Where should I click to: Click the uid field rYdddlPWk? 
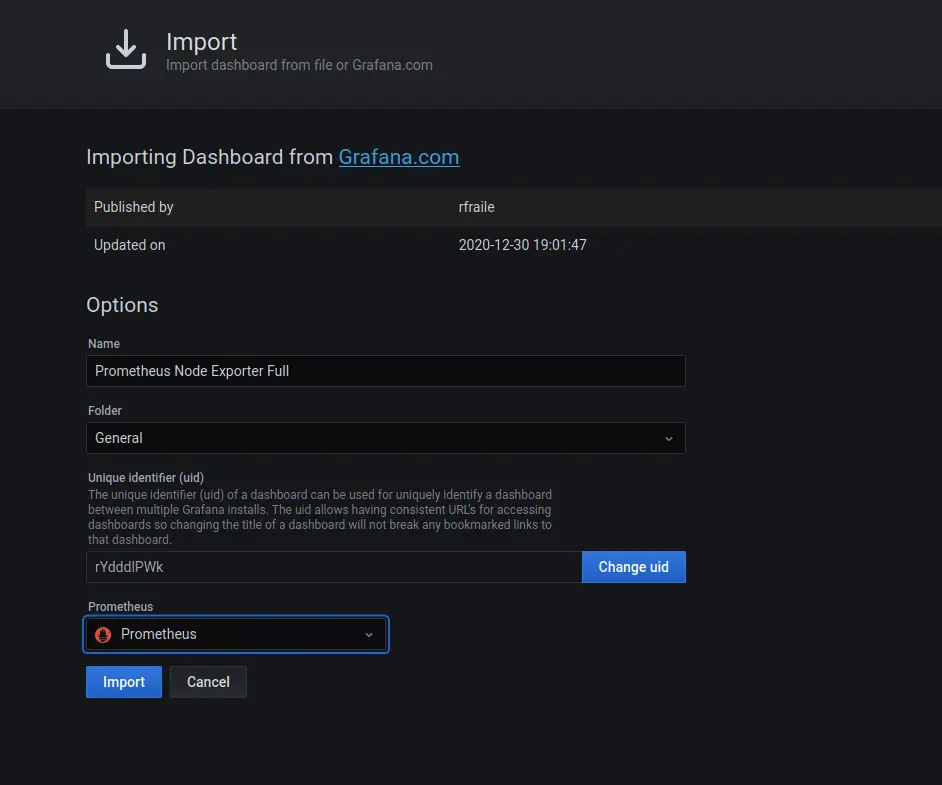(334, 567)
